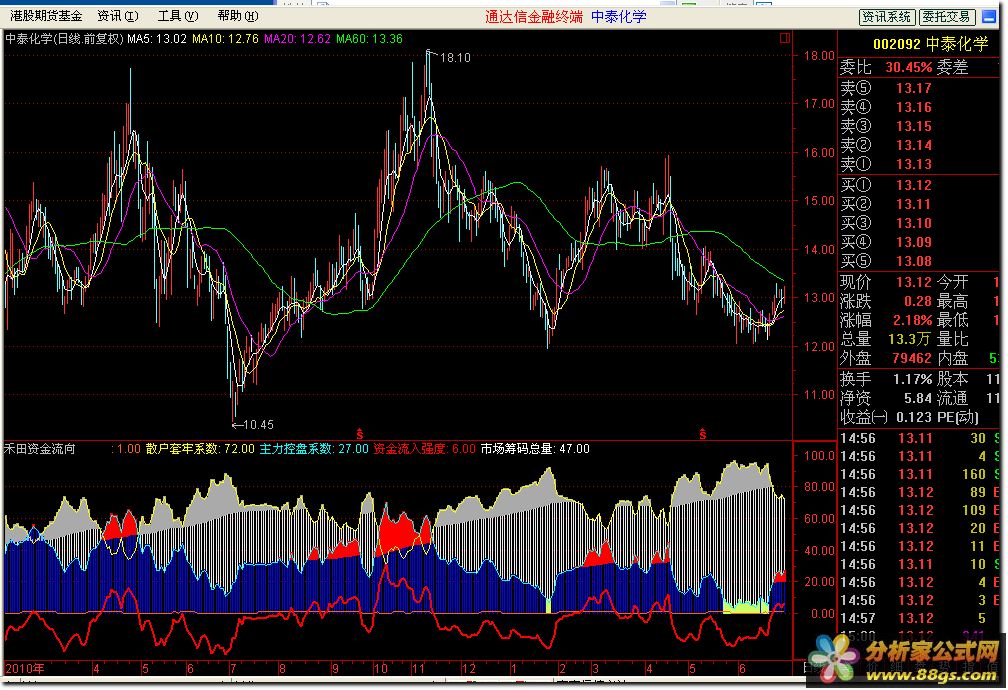Click the 委托交易 button
The width and height of the screenshot is (1008, 690).
(948, 17)
